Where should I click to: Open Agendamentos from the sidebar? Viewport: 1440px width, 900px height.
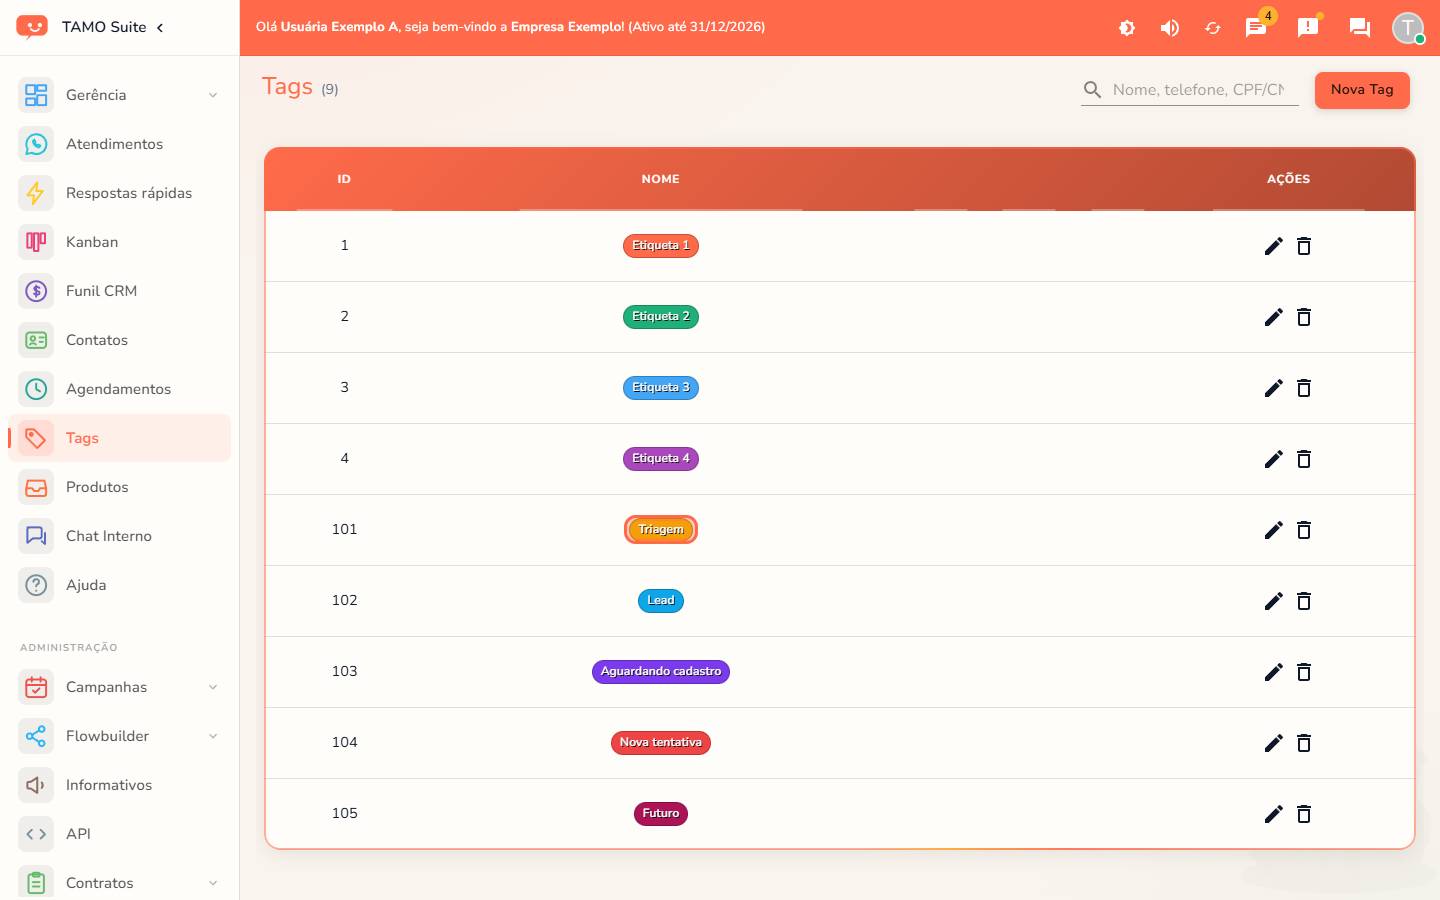coord(119,389)
